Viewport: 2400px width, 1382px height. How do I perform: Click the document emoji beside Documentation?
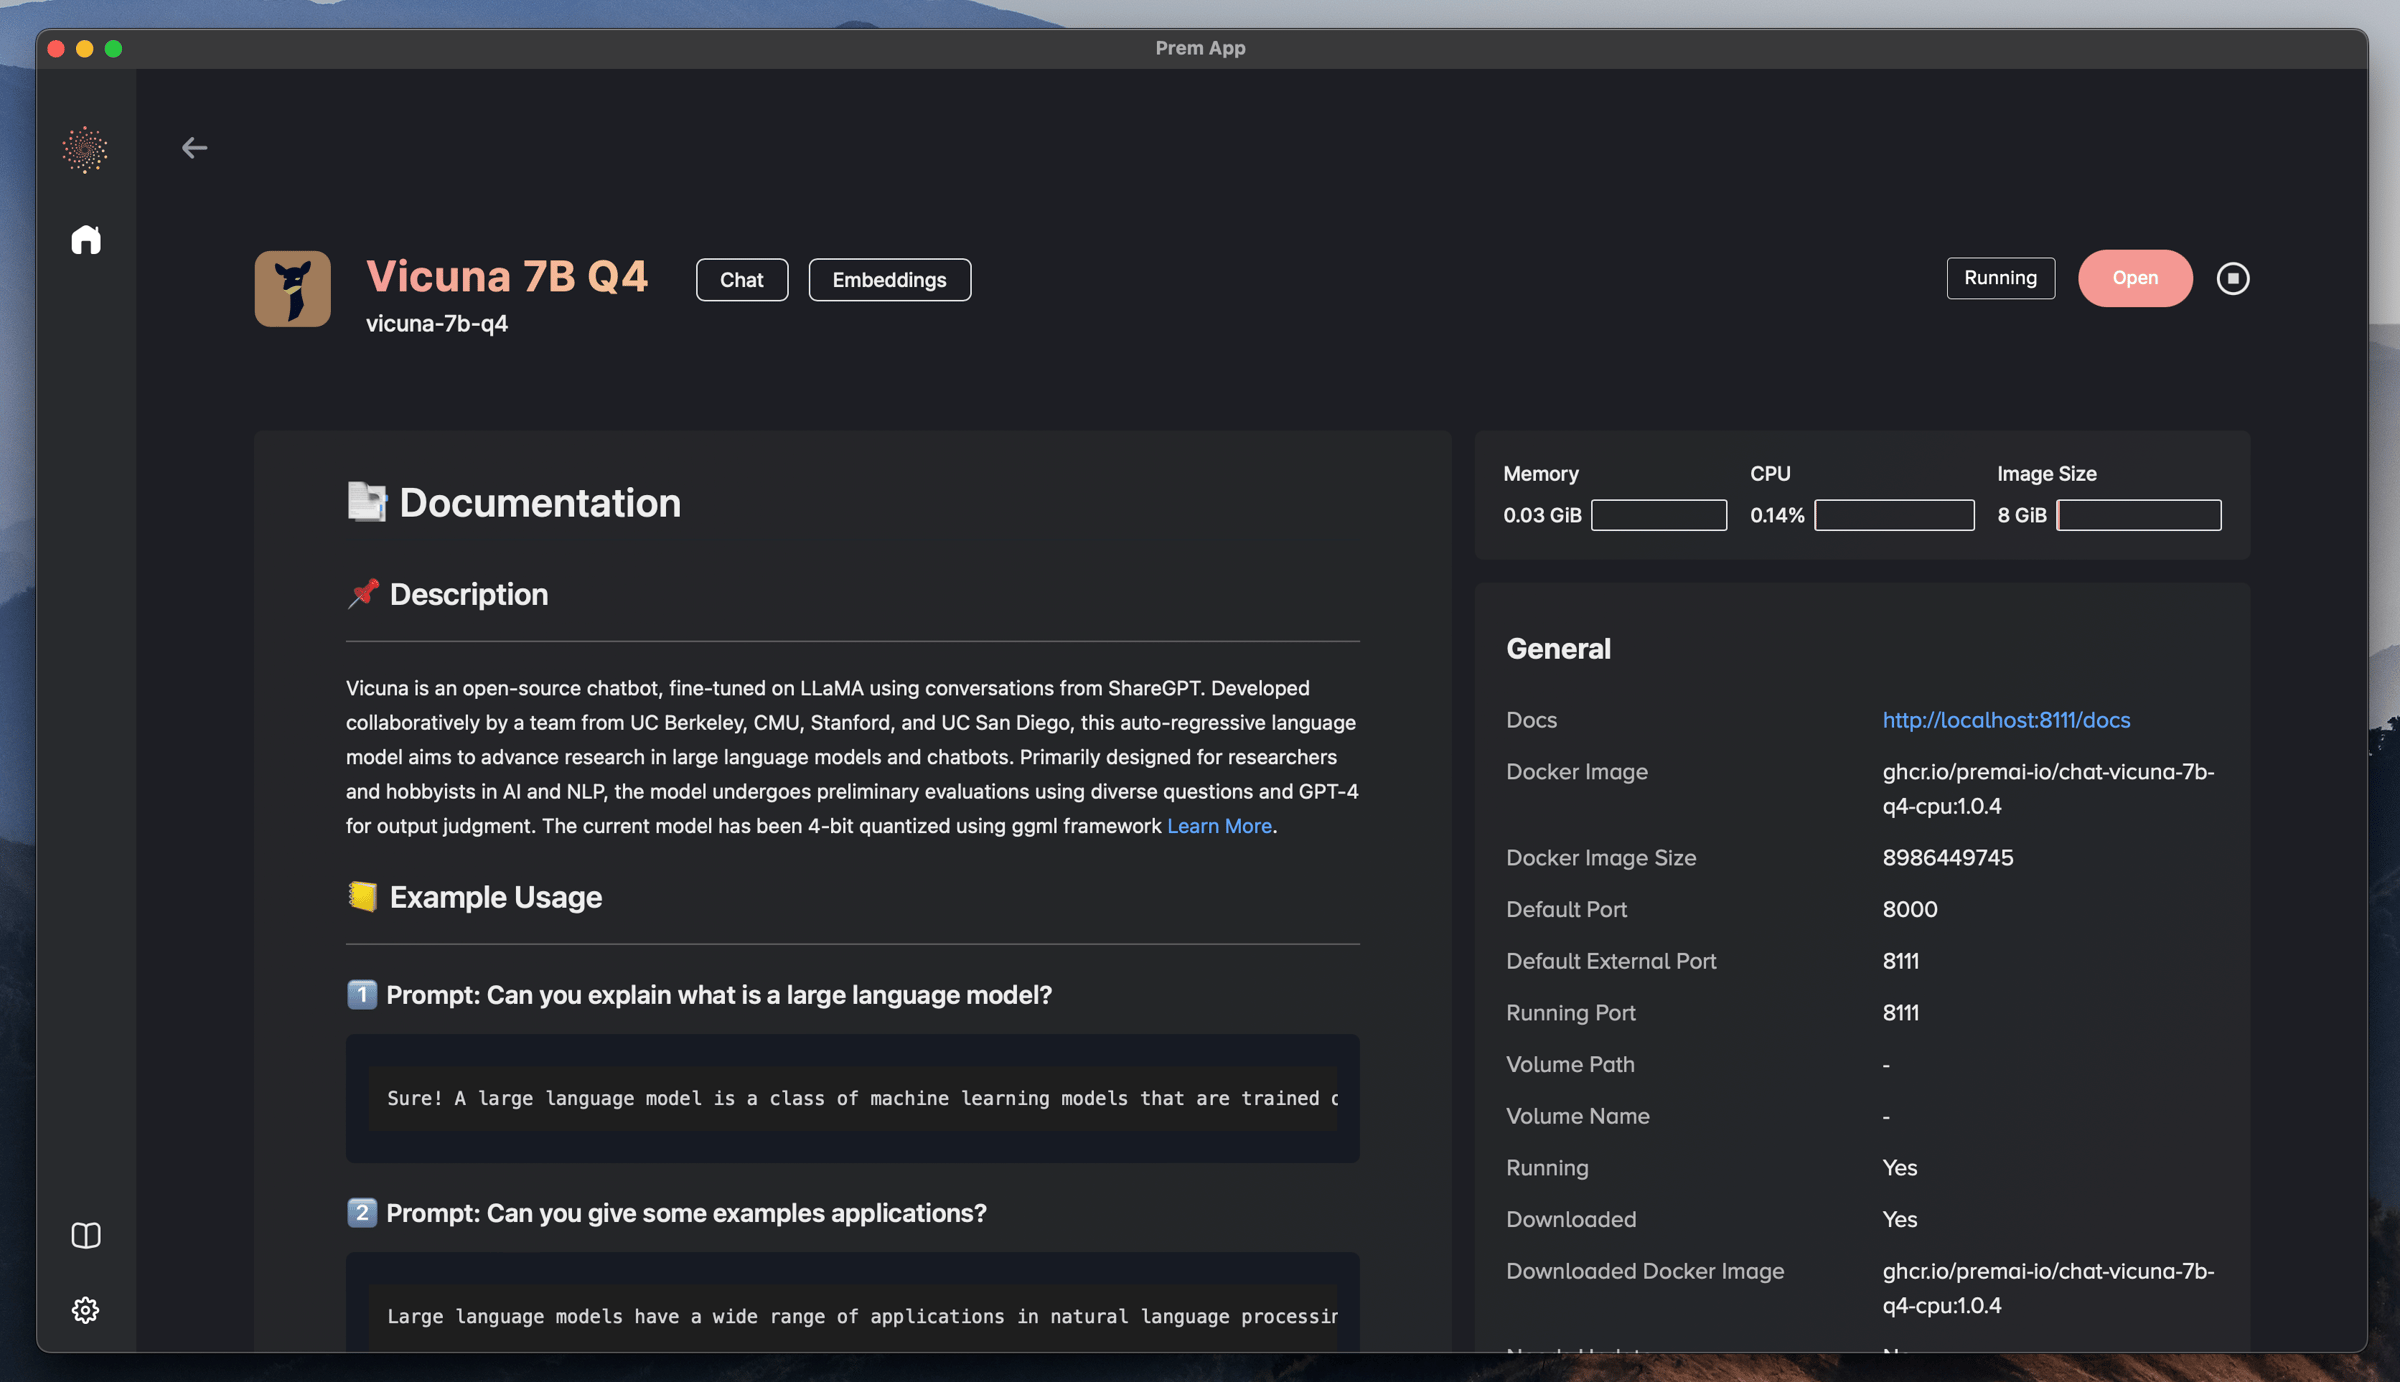[x=366, y=502]
